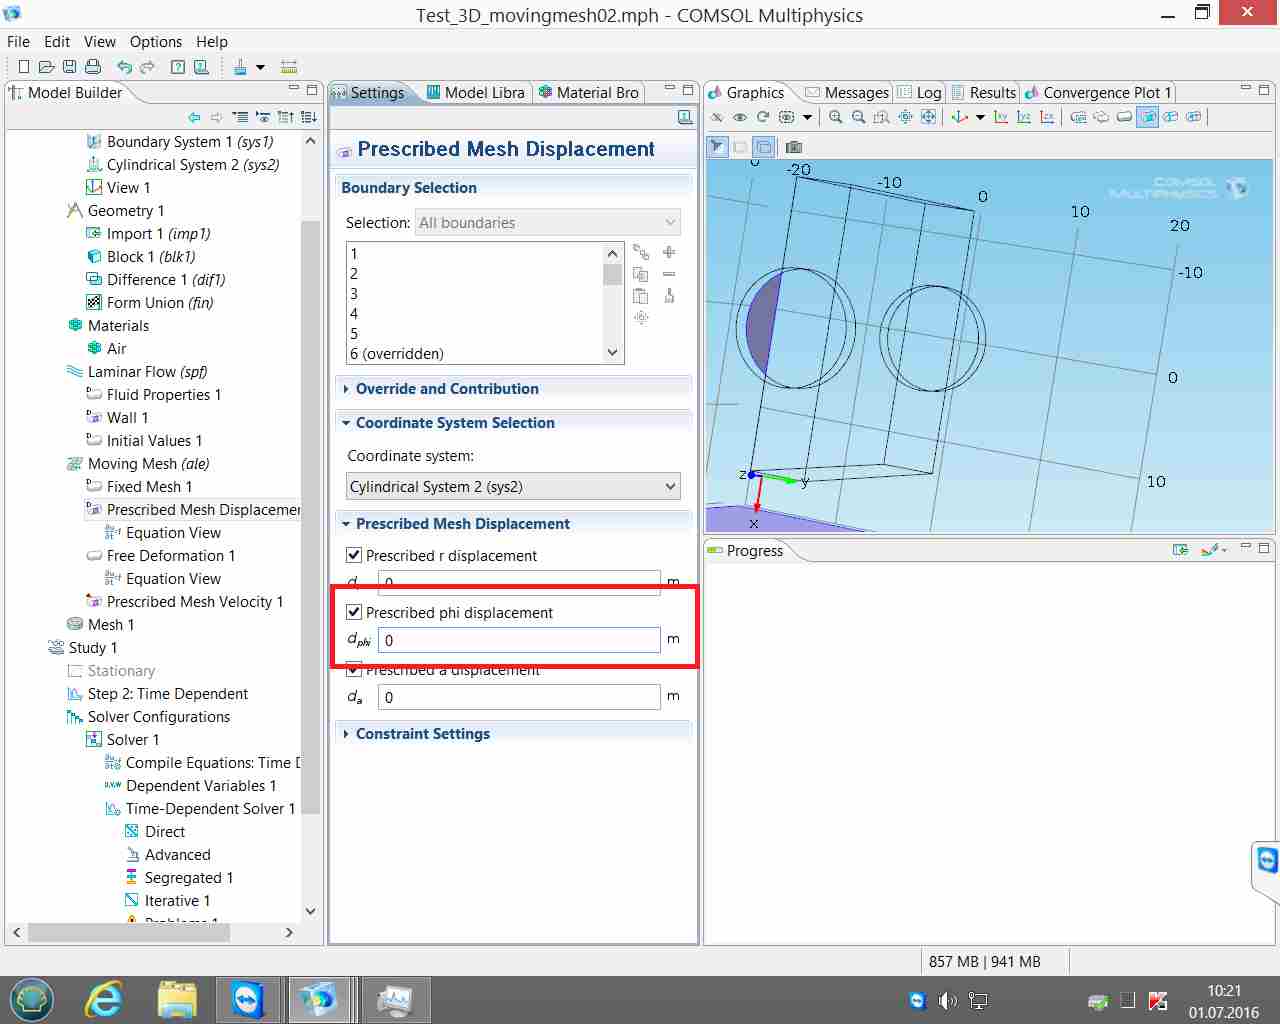Open the Coordinate system dropdown

pos(513,487)
